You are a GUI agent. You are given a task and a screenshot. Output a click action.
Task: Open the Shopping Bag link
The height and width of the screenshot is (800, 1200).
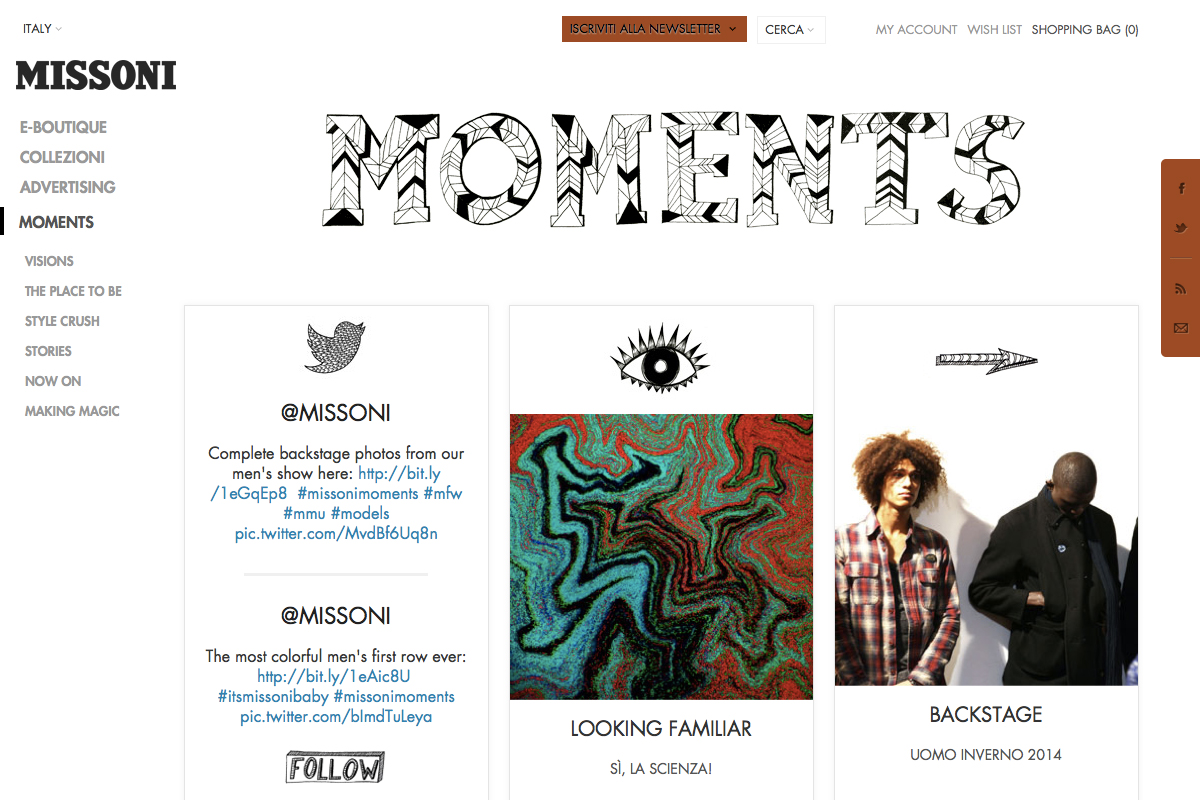pyautogui.click(x=1085, y=30)
